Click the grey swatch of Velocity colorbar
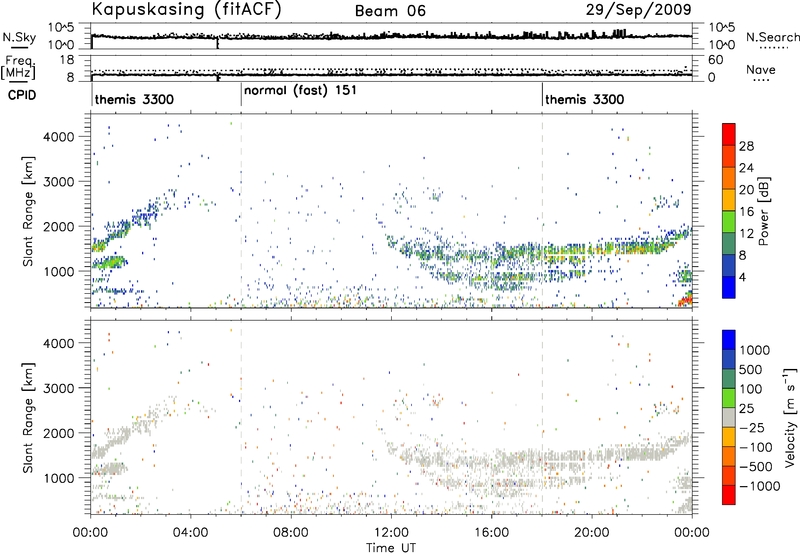Image resolution: width=800 pixels, height=554 pixels. coord(729,417)
